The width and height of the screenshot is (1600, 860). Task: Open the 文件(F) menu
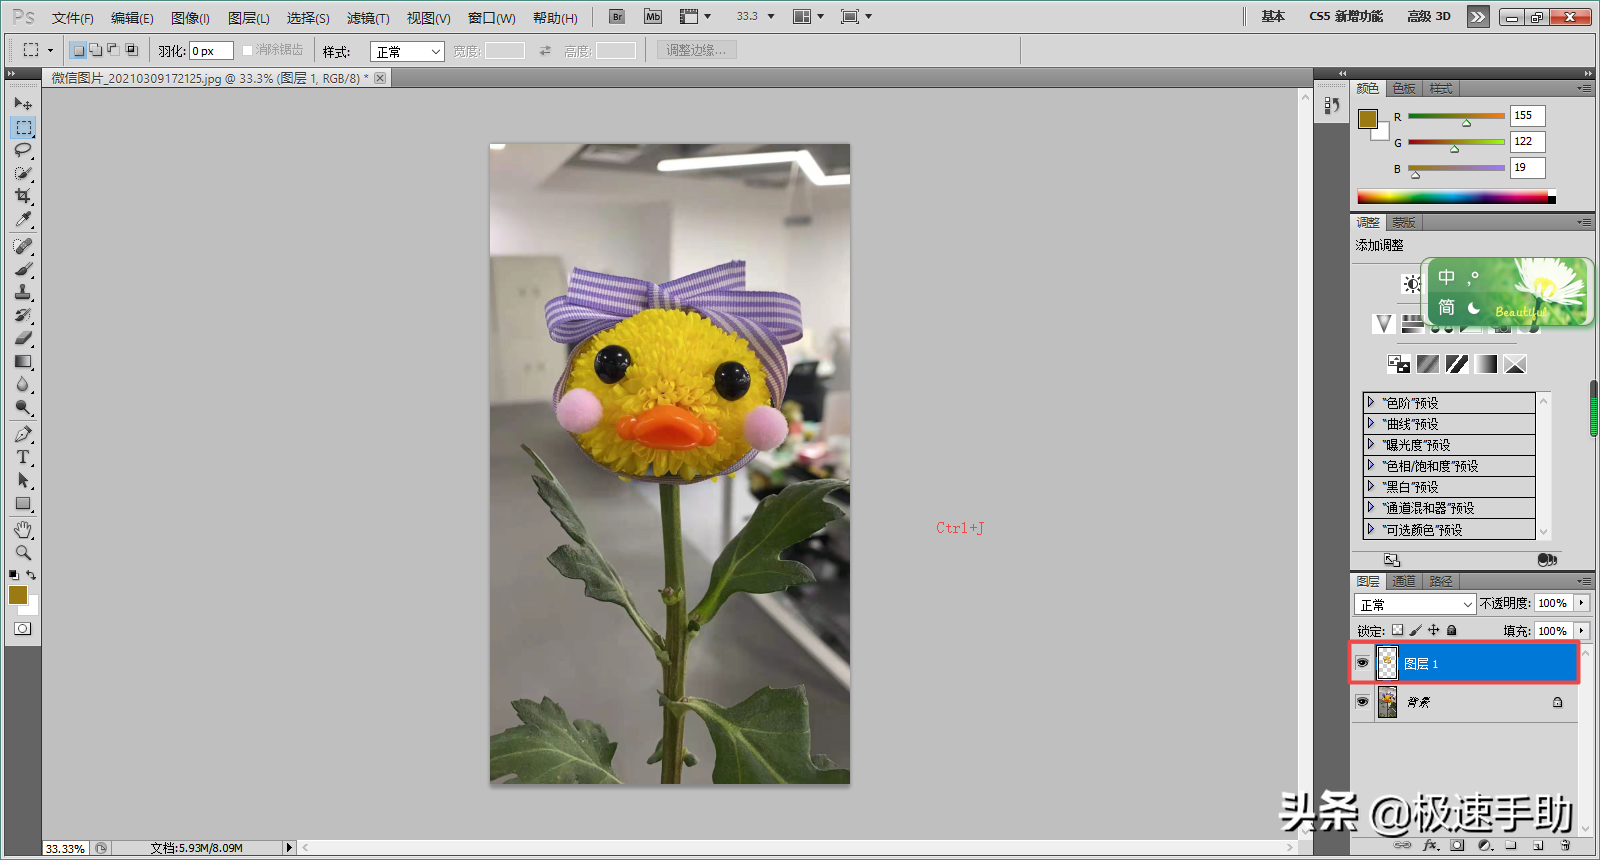(73, 18)
